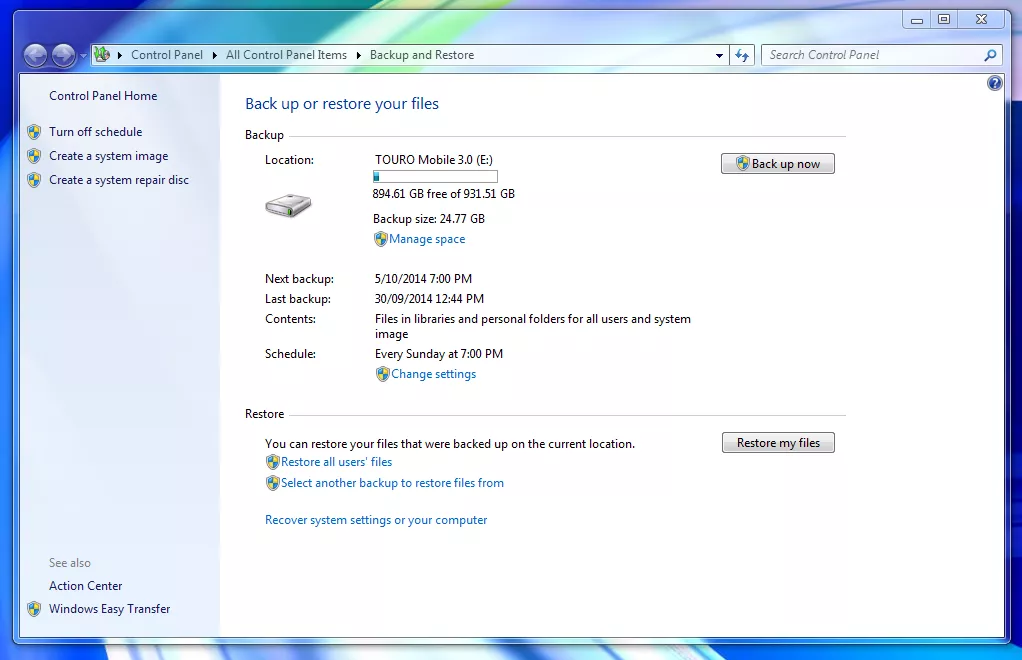Click the shield icon beside Change settings
Image resolution: width=1022 pixels, height=660 pixels.
pyautogui.click(x=383, y=374)
